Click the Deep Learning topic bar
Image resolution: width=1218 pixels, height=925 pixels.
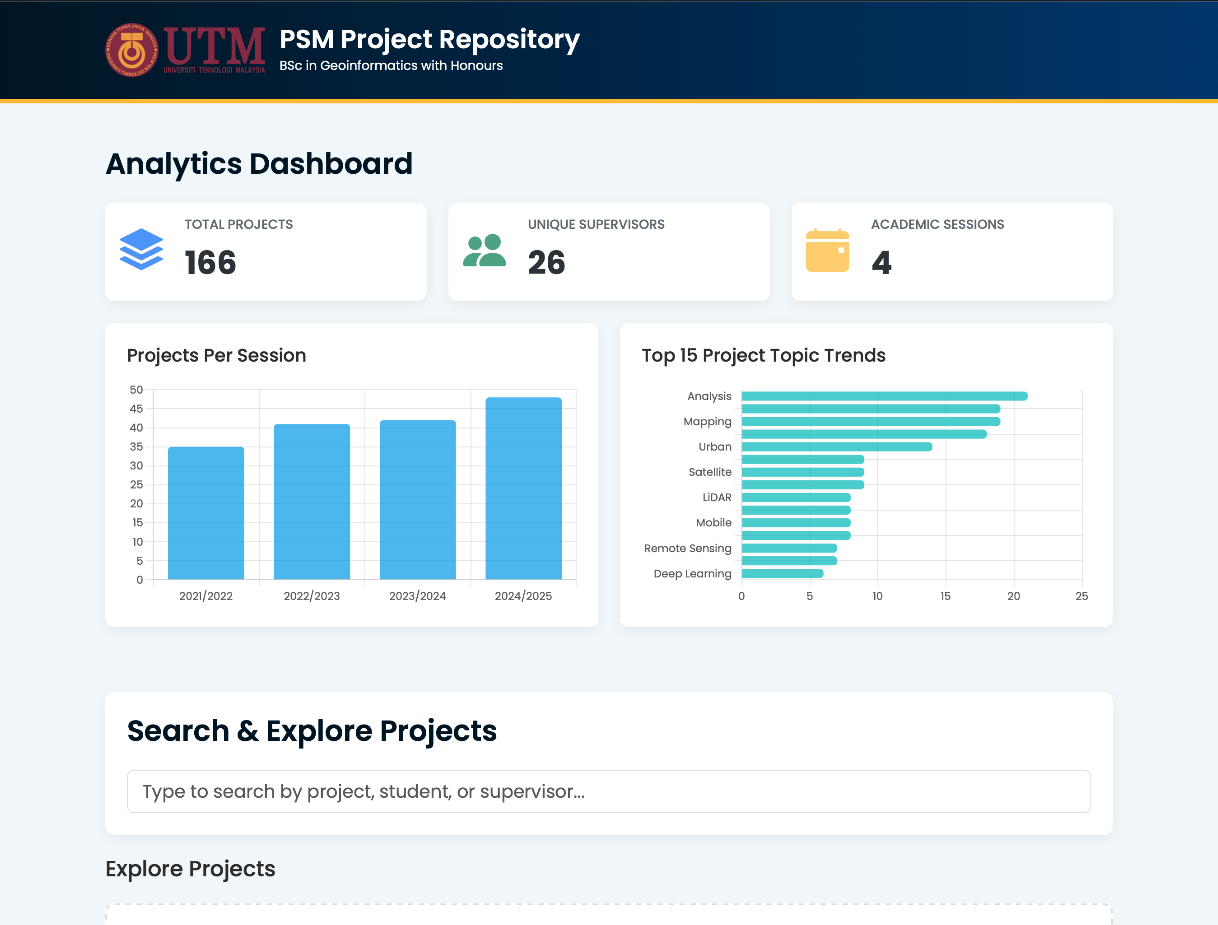tap(782, 573)
